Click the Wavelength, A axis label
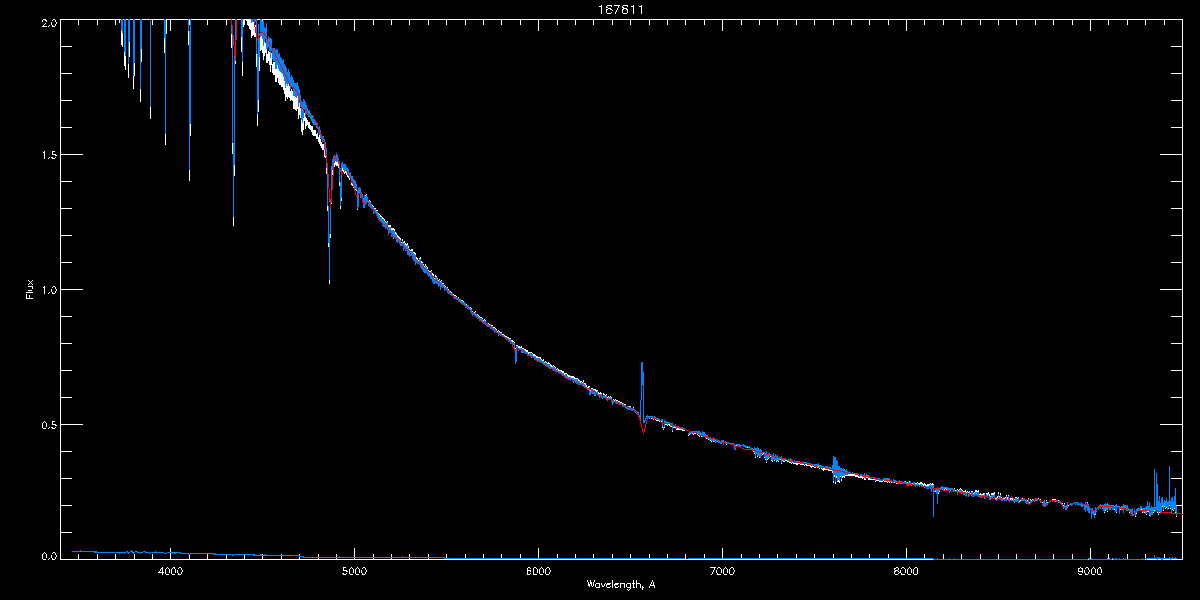Image resolution: width=1200 pixels, height=600 pixels. 620,584
